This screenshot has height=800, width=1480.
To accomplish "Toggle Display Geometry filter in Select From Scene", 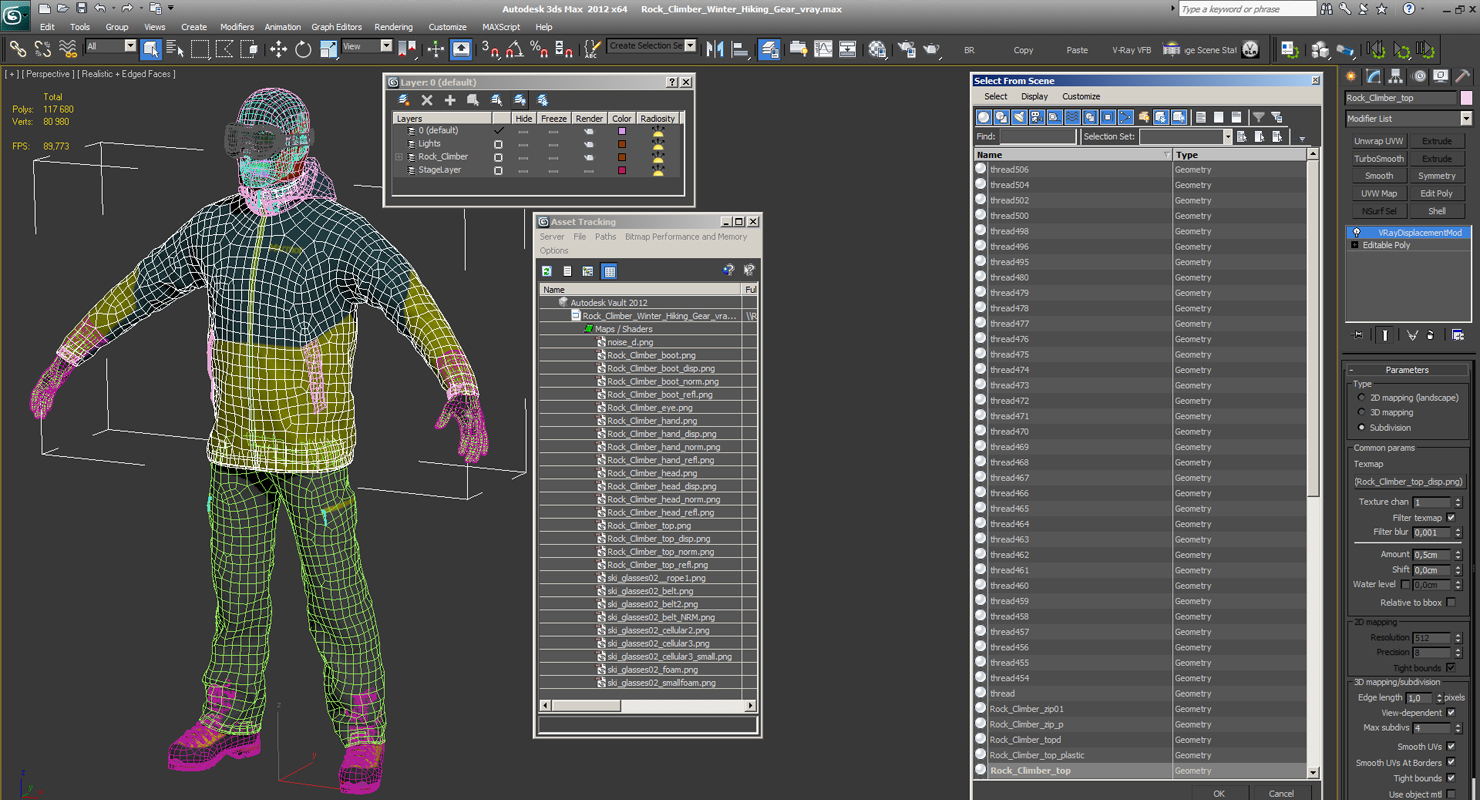I will coord(984,117).
